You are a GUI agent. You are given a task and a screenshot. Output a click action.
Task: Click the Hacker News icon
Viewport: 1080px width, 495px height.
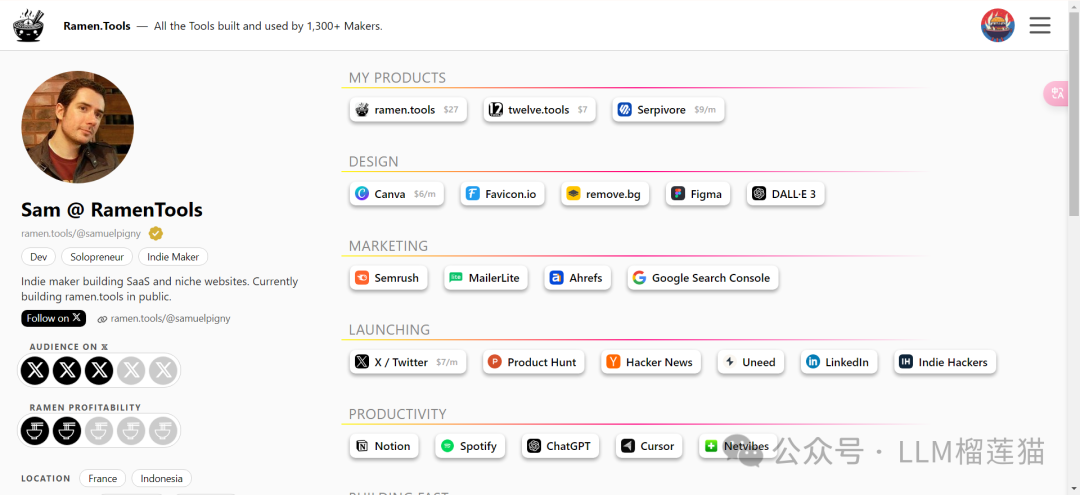click(613, 362)
